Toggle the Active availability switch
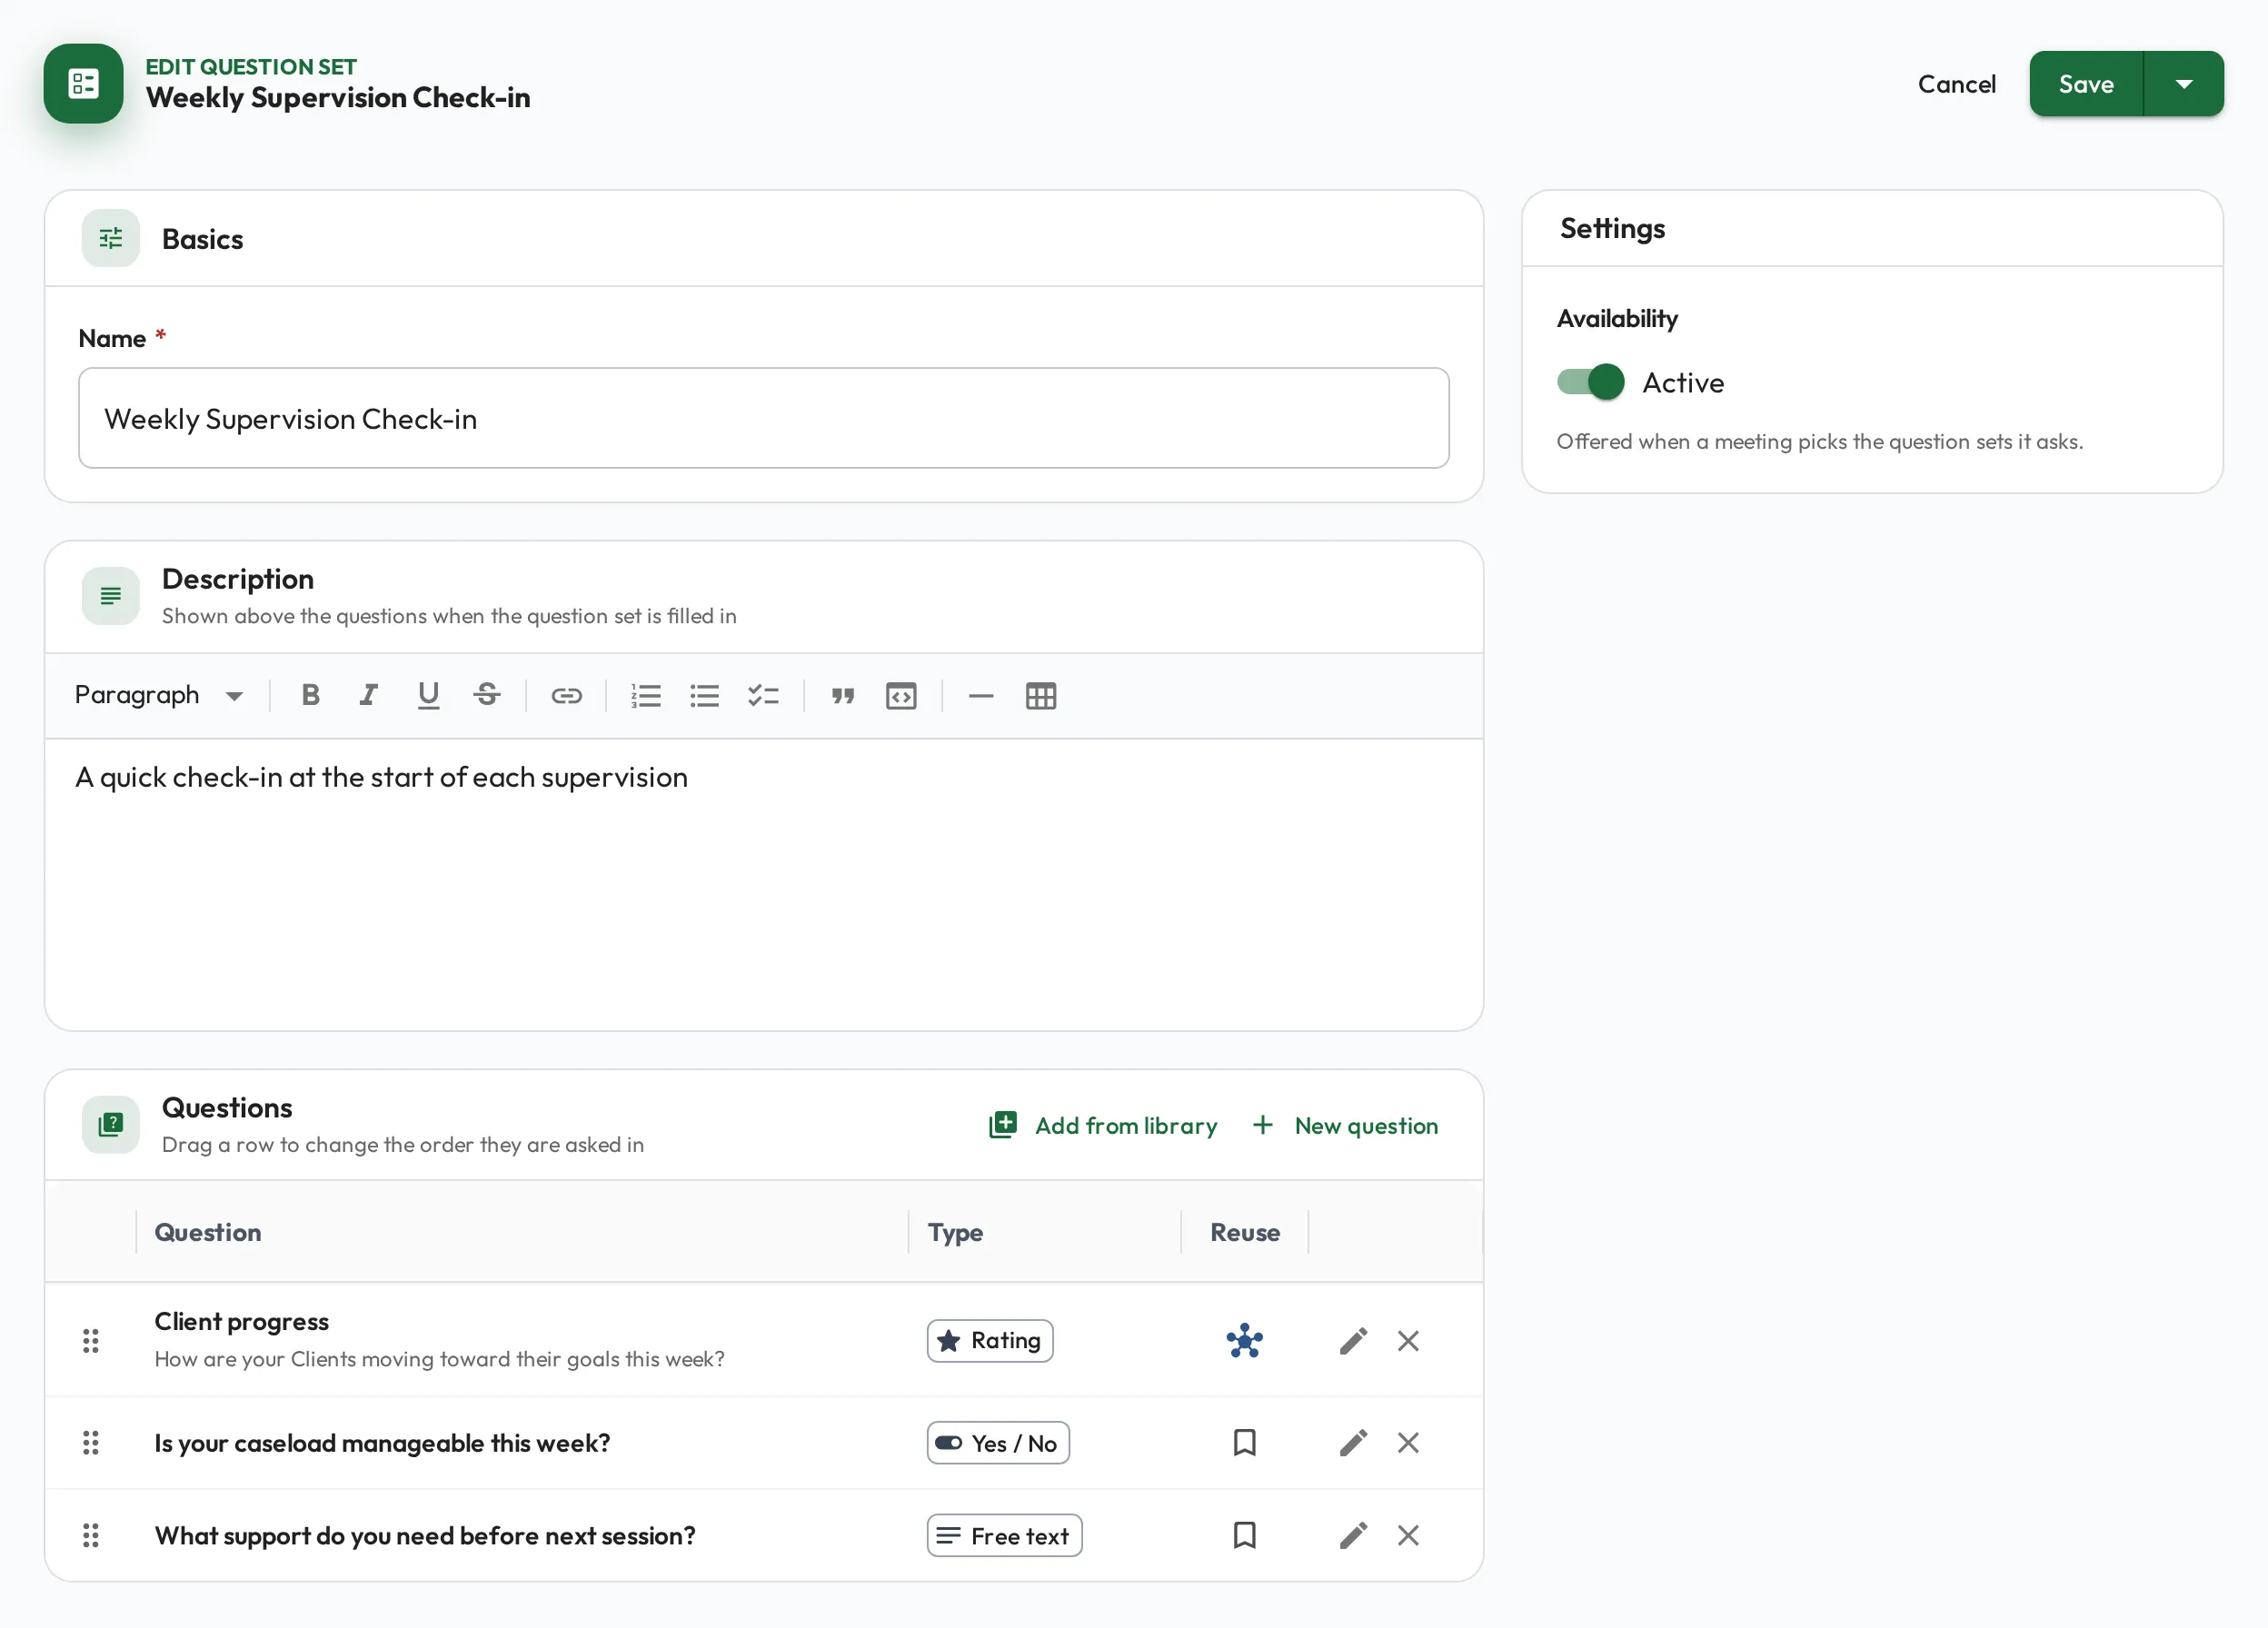The height and width of the screenshot is (1628, 2268). [x=1590, y=382]
